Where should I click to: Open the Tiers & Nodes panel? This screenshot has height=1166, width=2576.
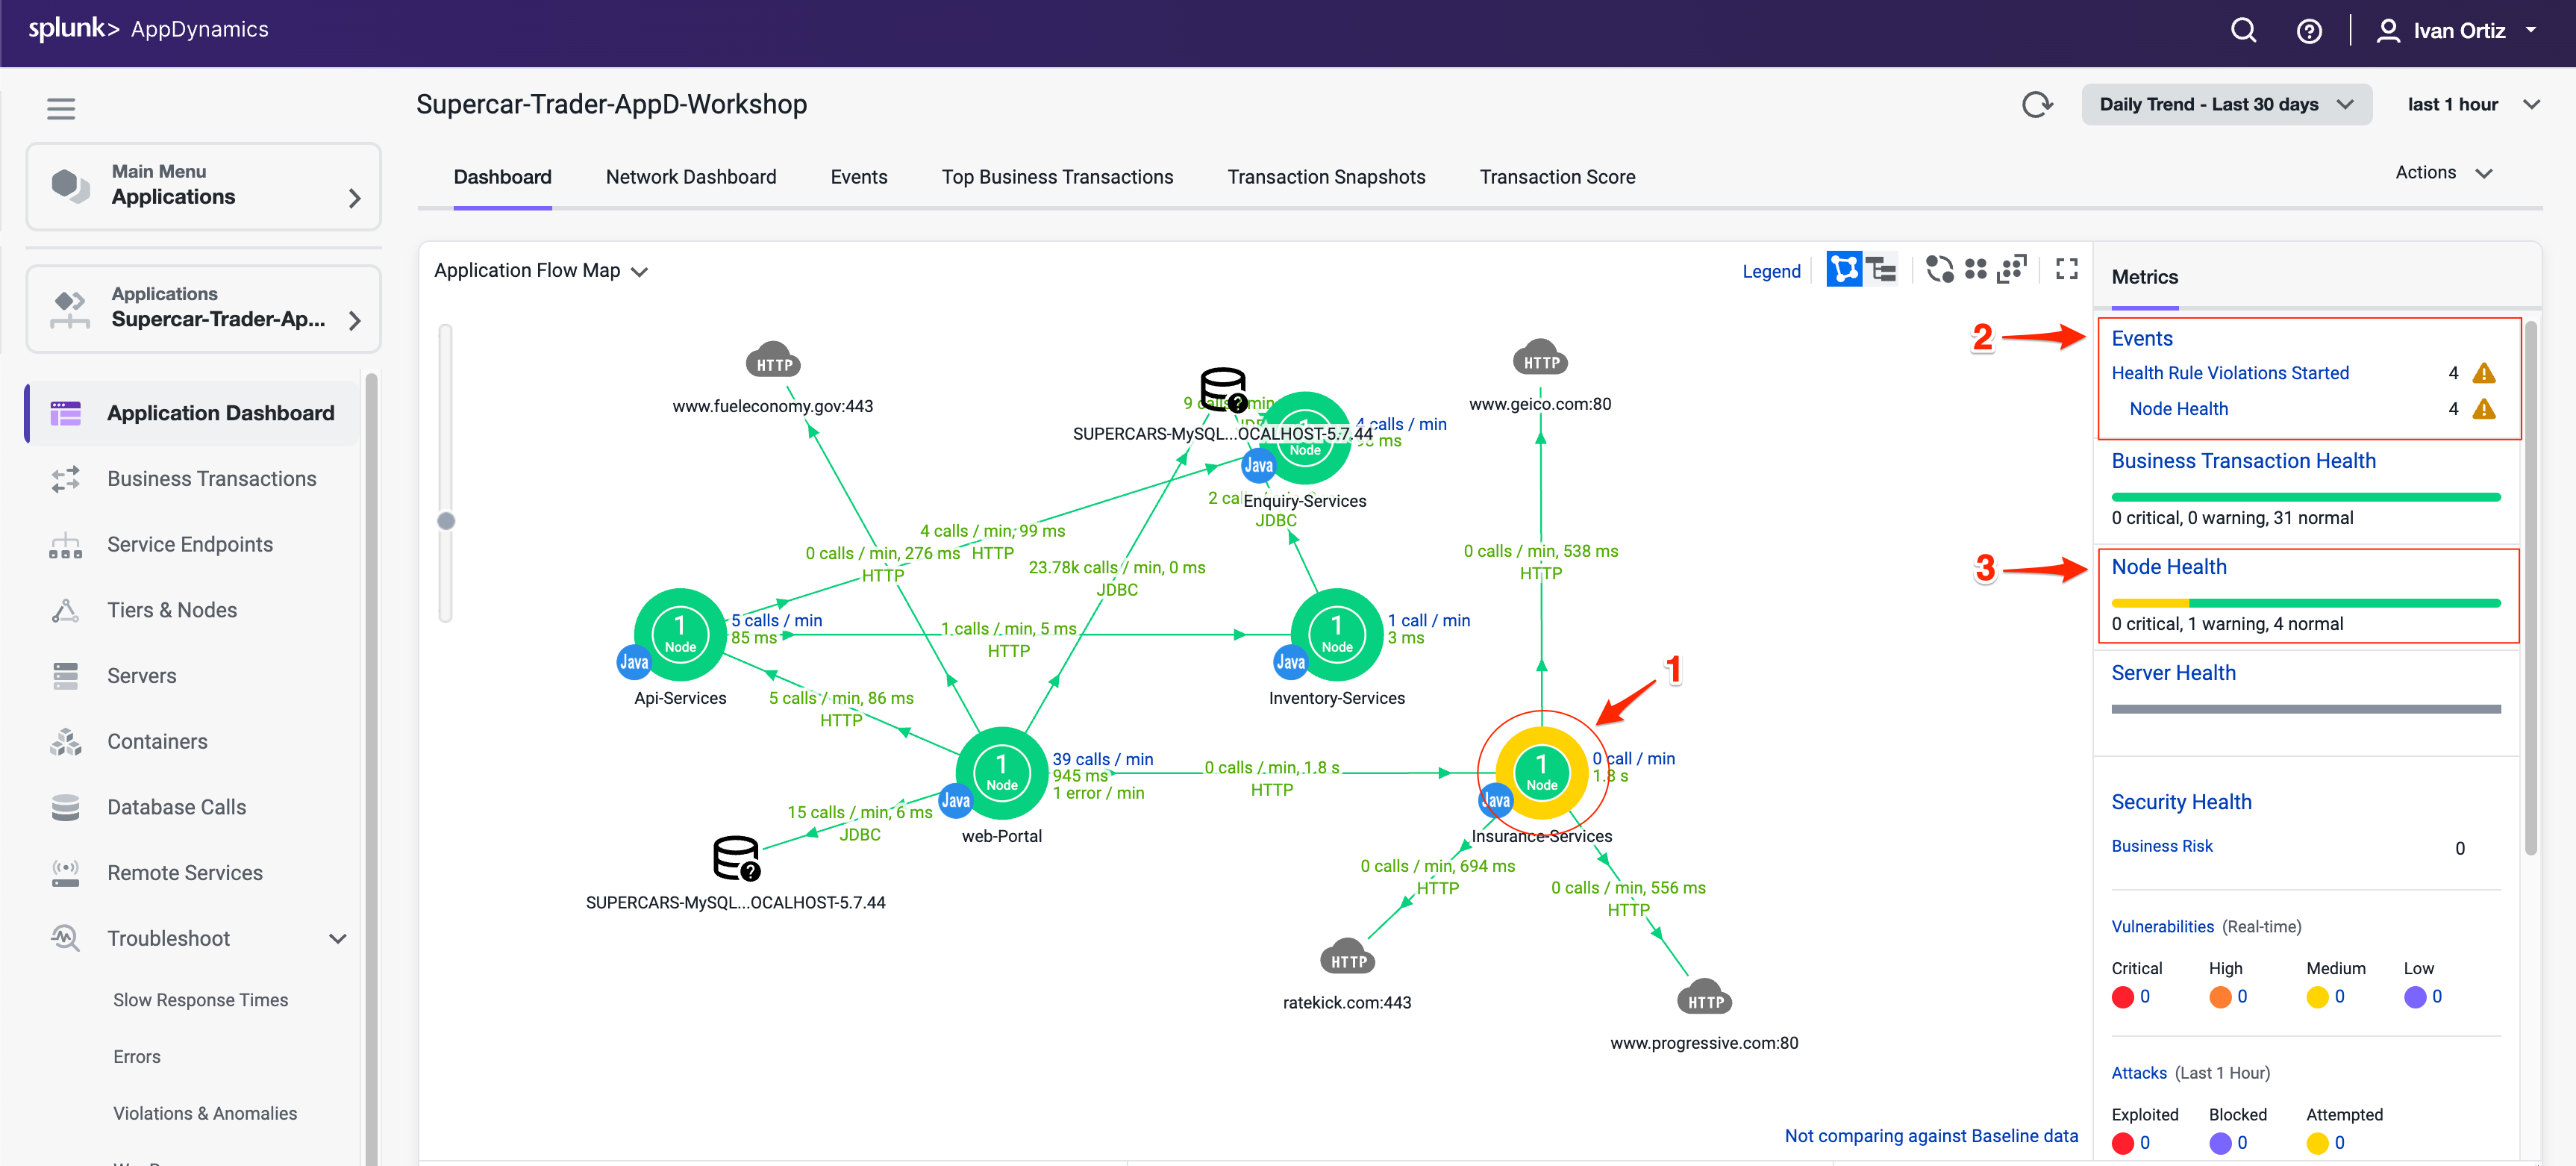click(171, 609)
